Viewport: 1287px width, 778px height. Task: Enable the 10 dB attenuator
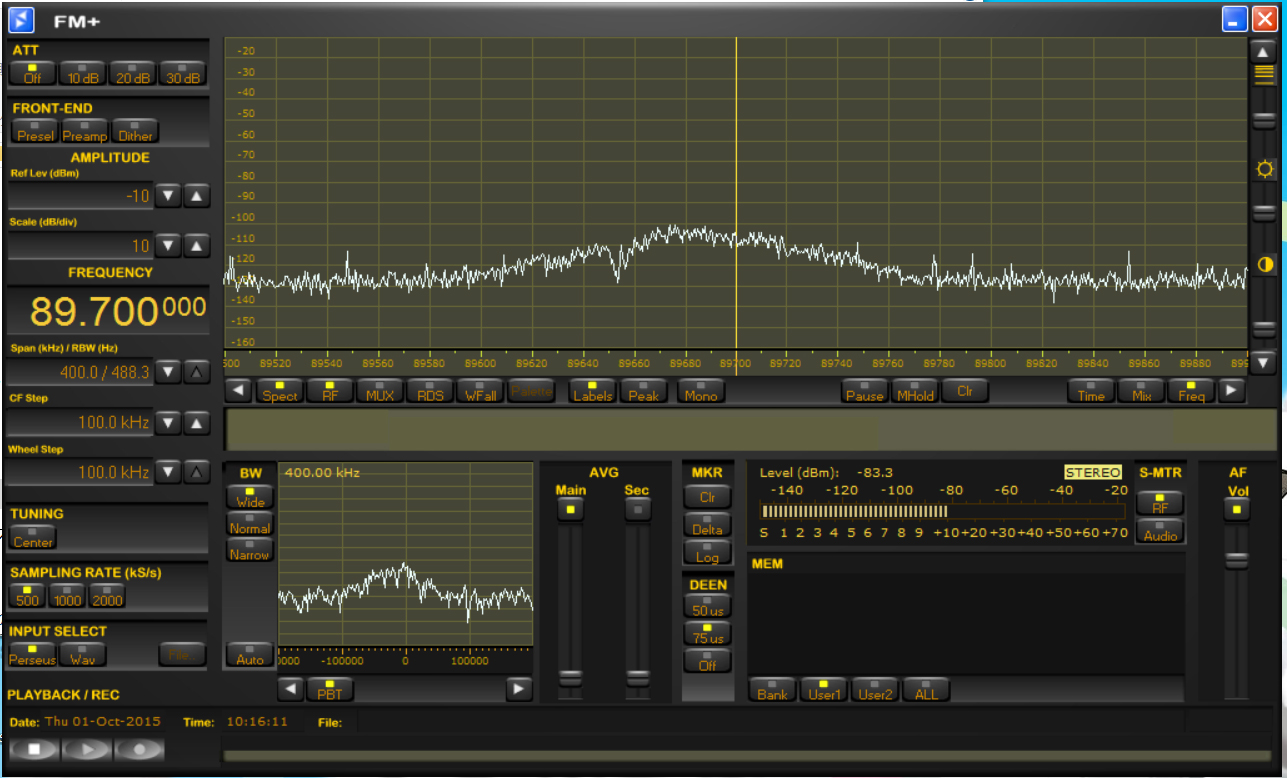(83, 73)
